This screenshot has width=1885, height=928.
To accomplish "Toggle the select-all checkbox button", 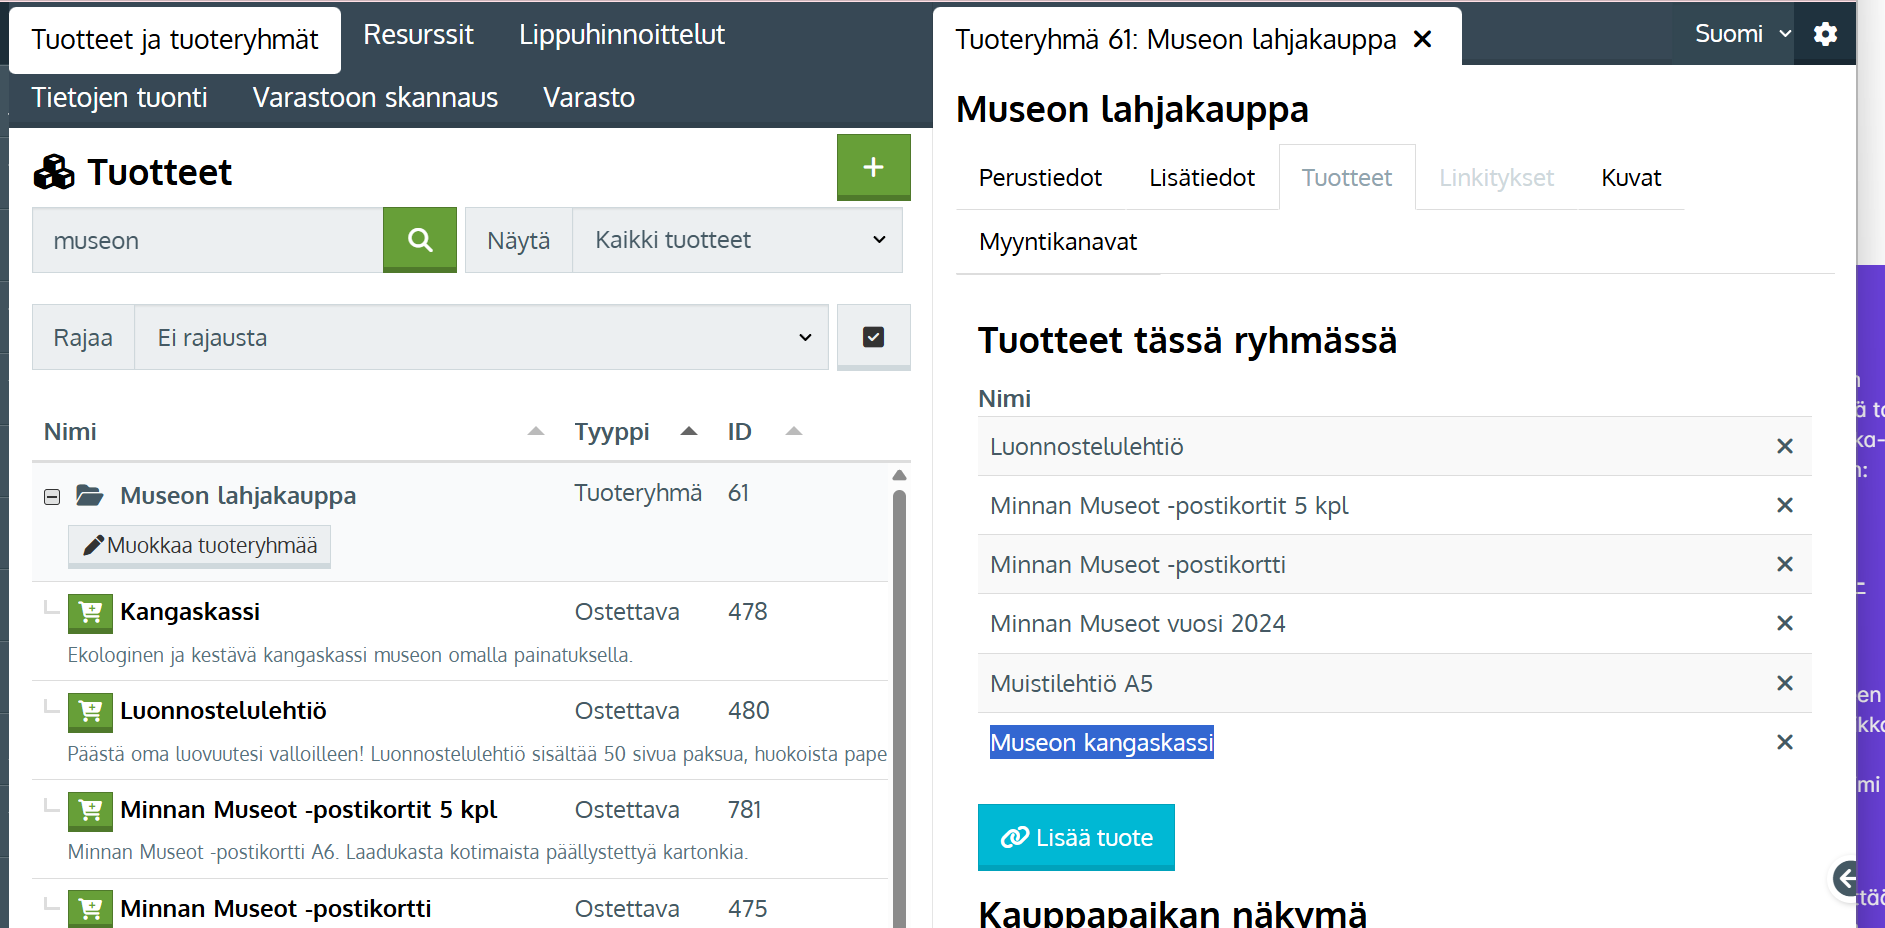I will (x=873, y=337).
